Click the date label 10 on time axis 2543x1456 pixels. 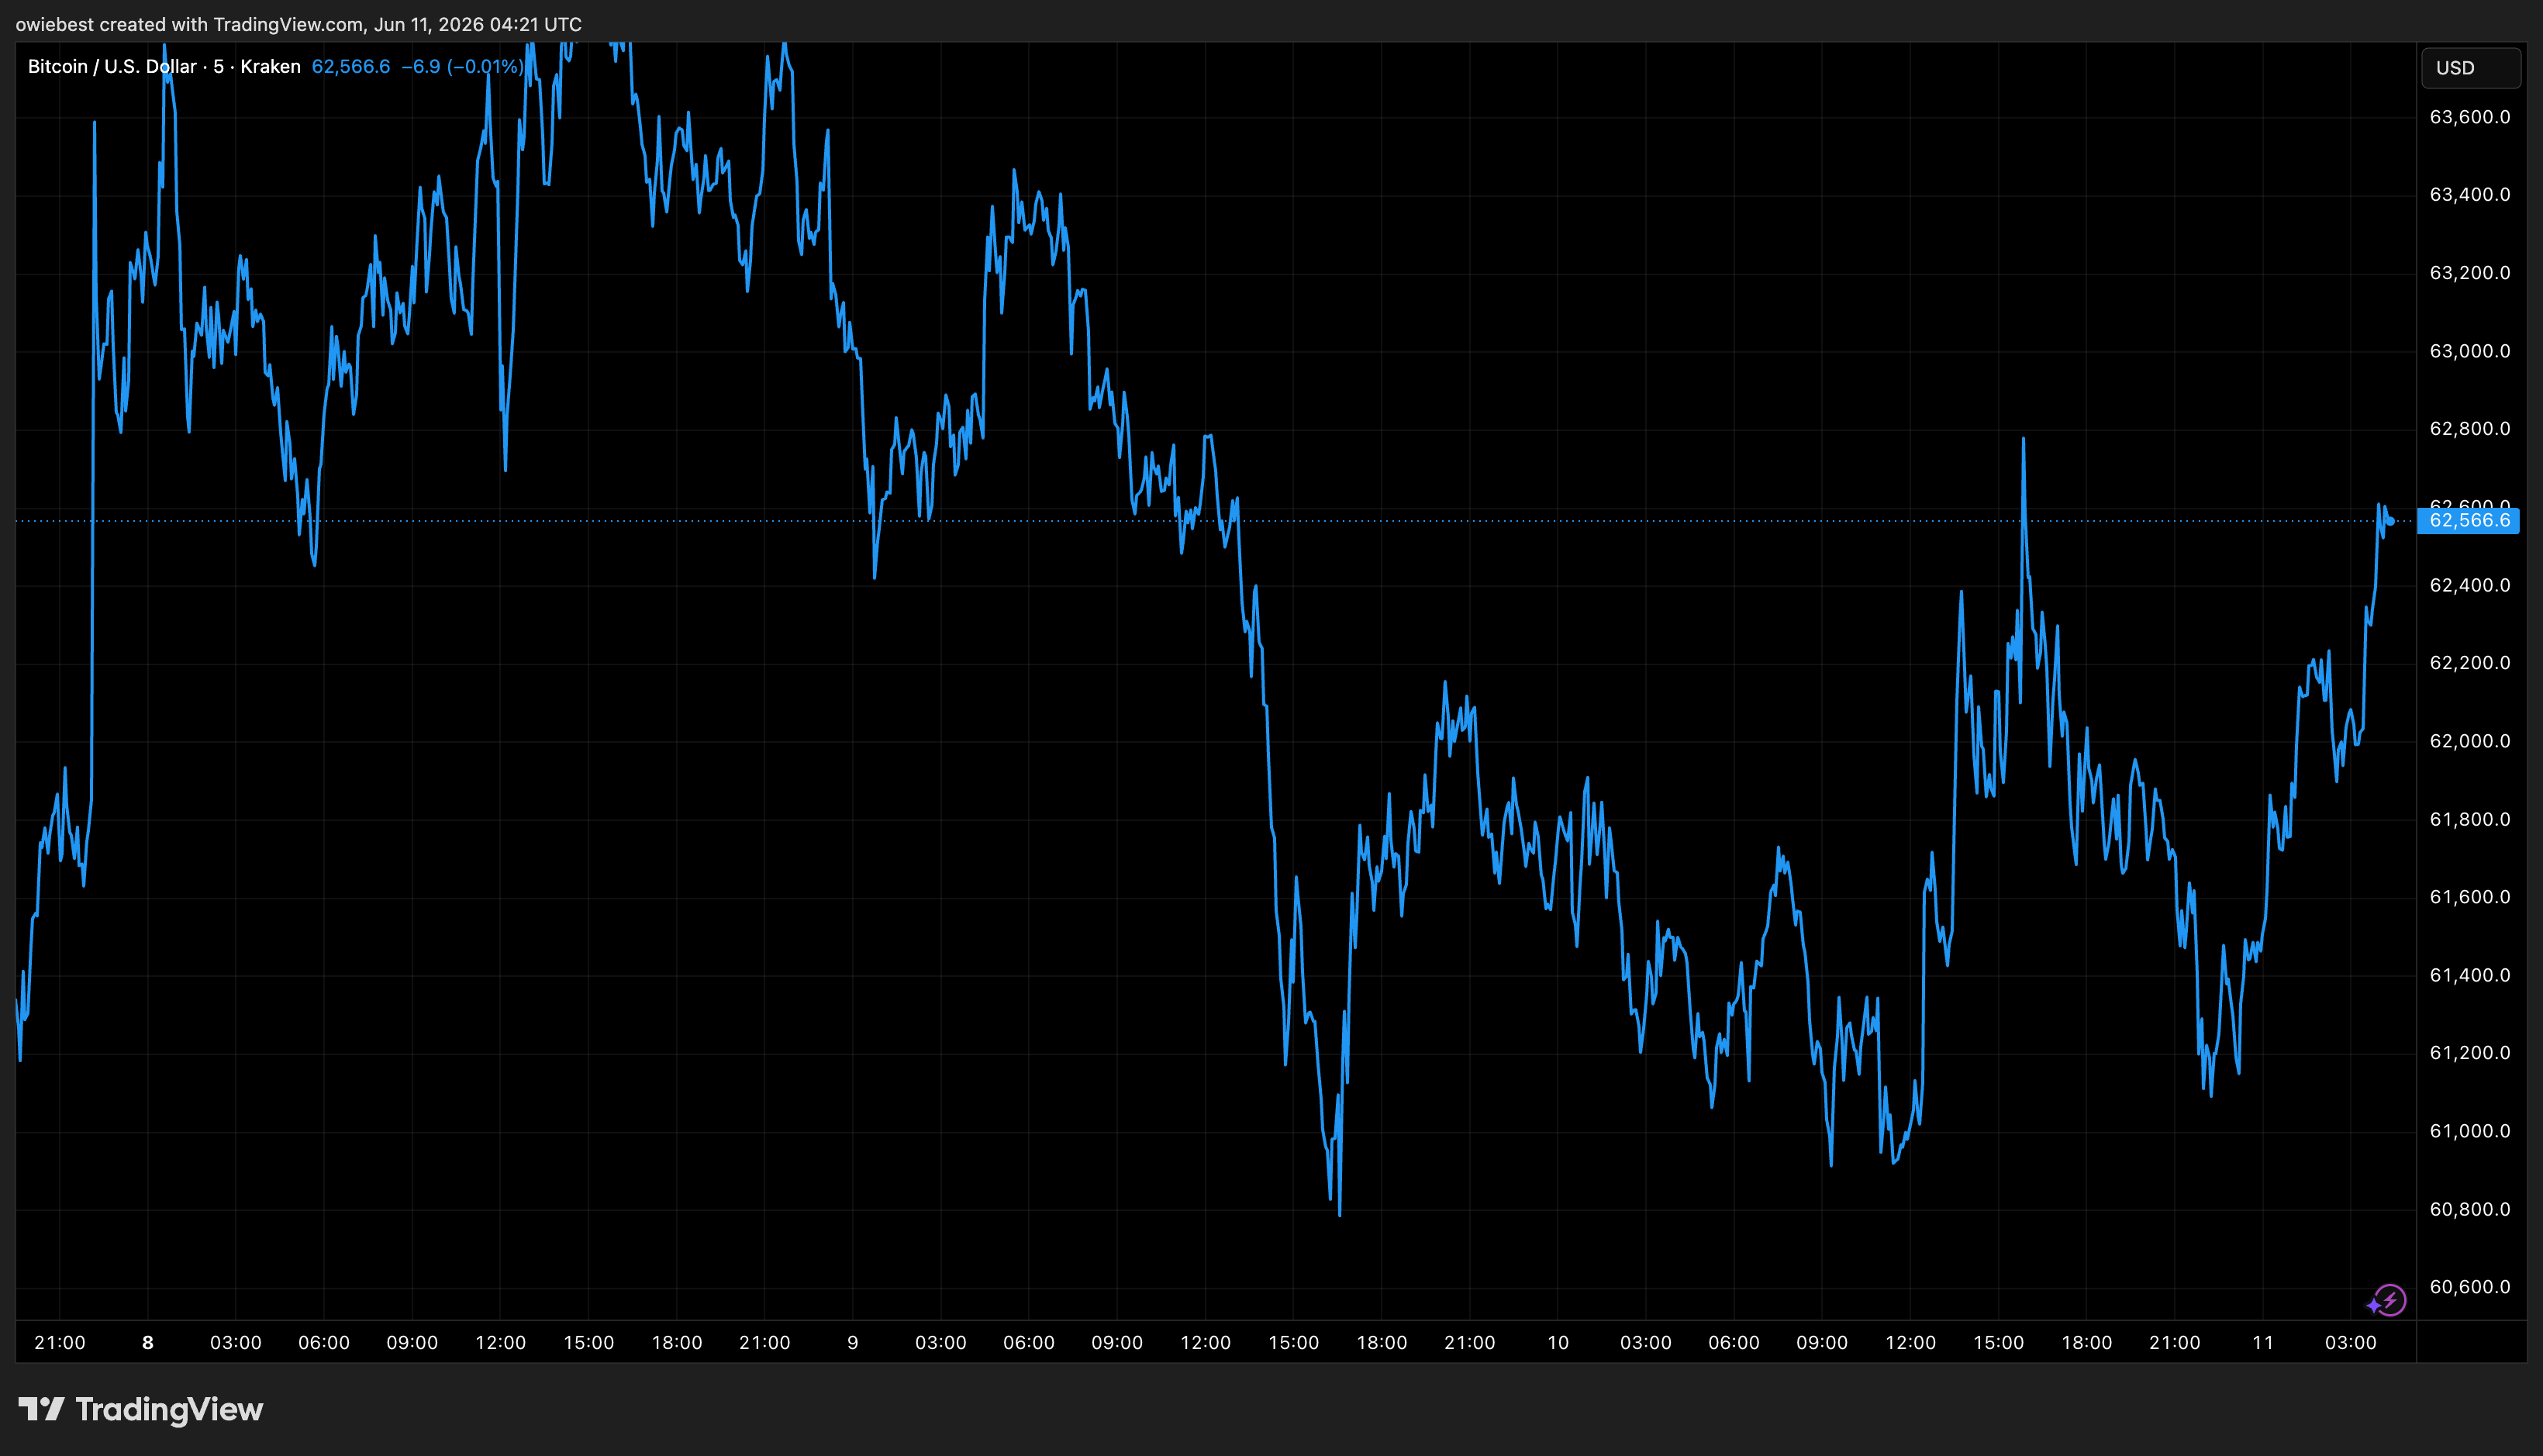(x=1558, y=1343)
